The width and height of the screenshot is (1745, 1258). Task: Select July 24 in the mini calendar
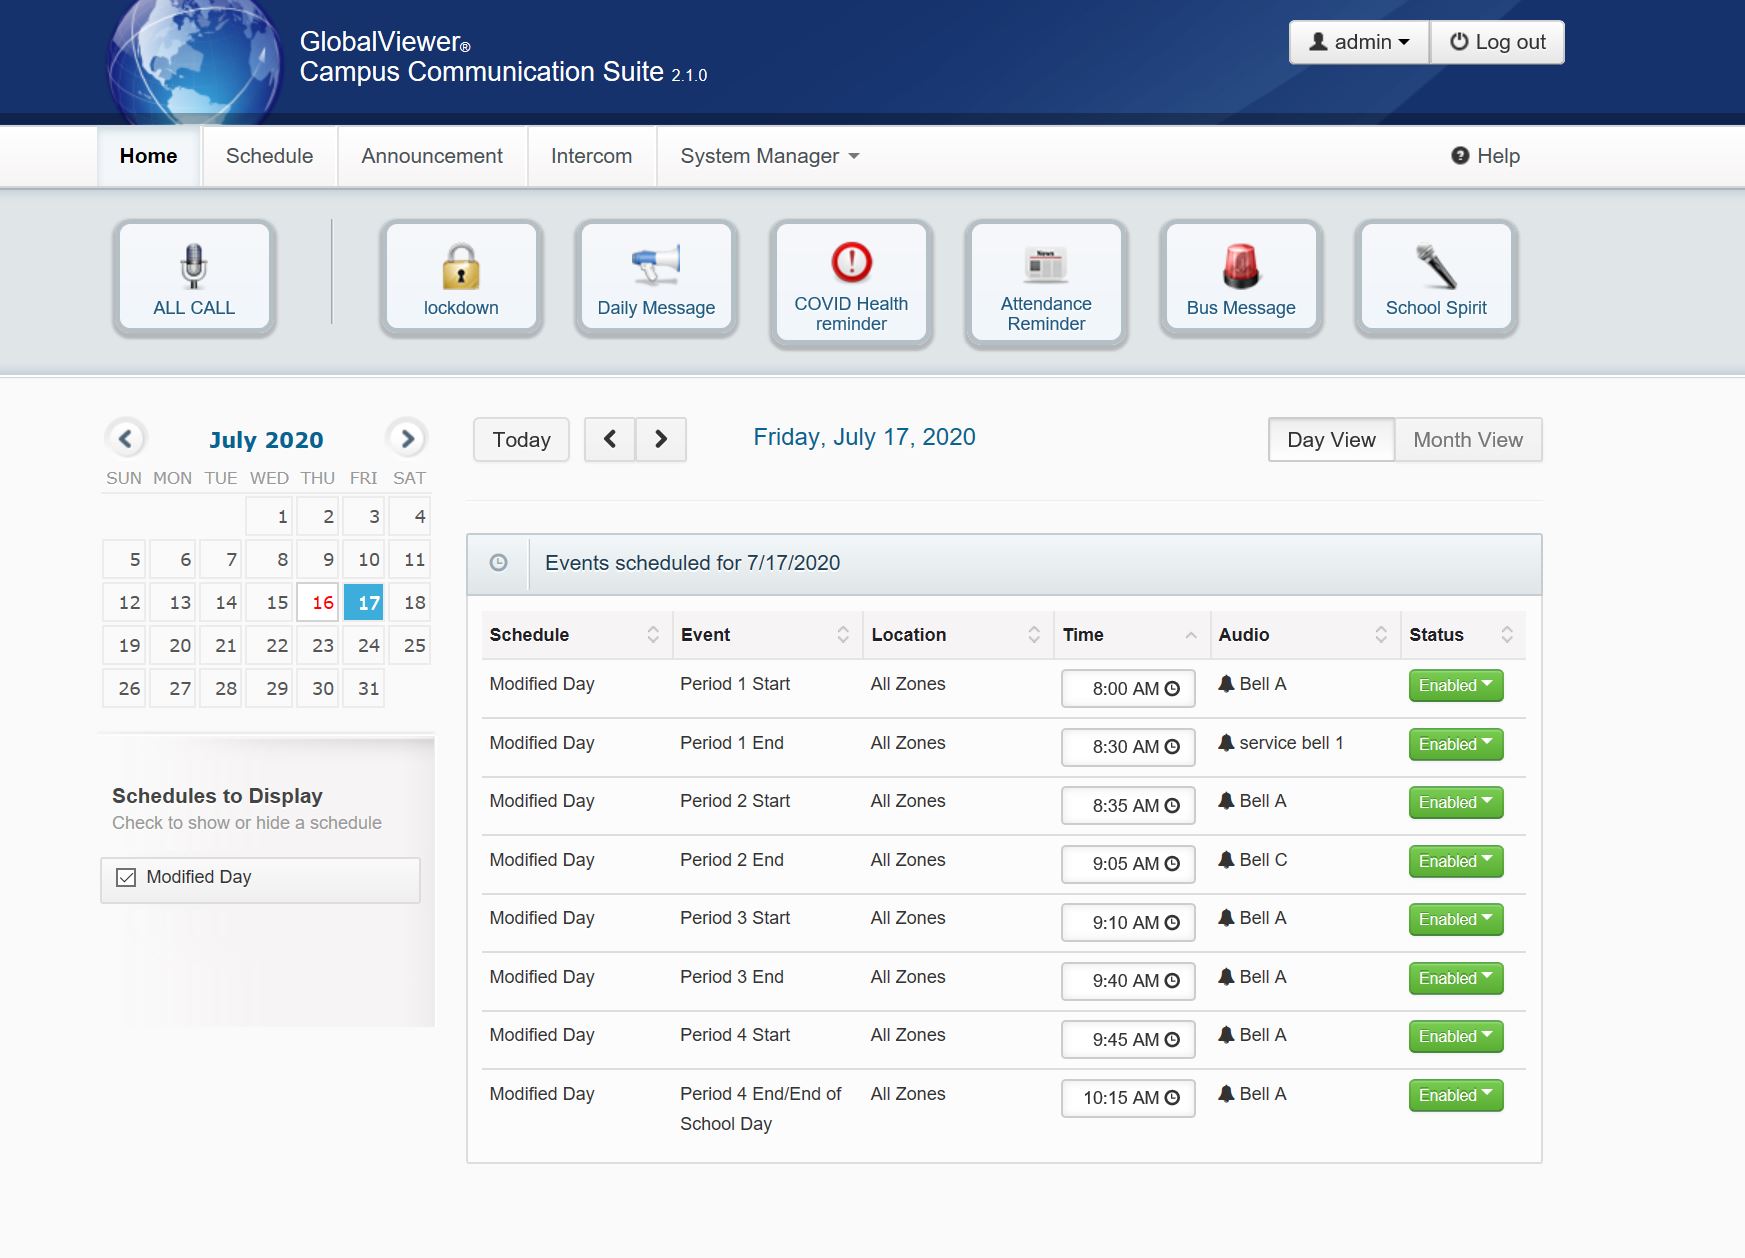(x=364, y=645)
